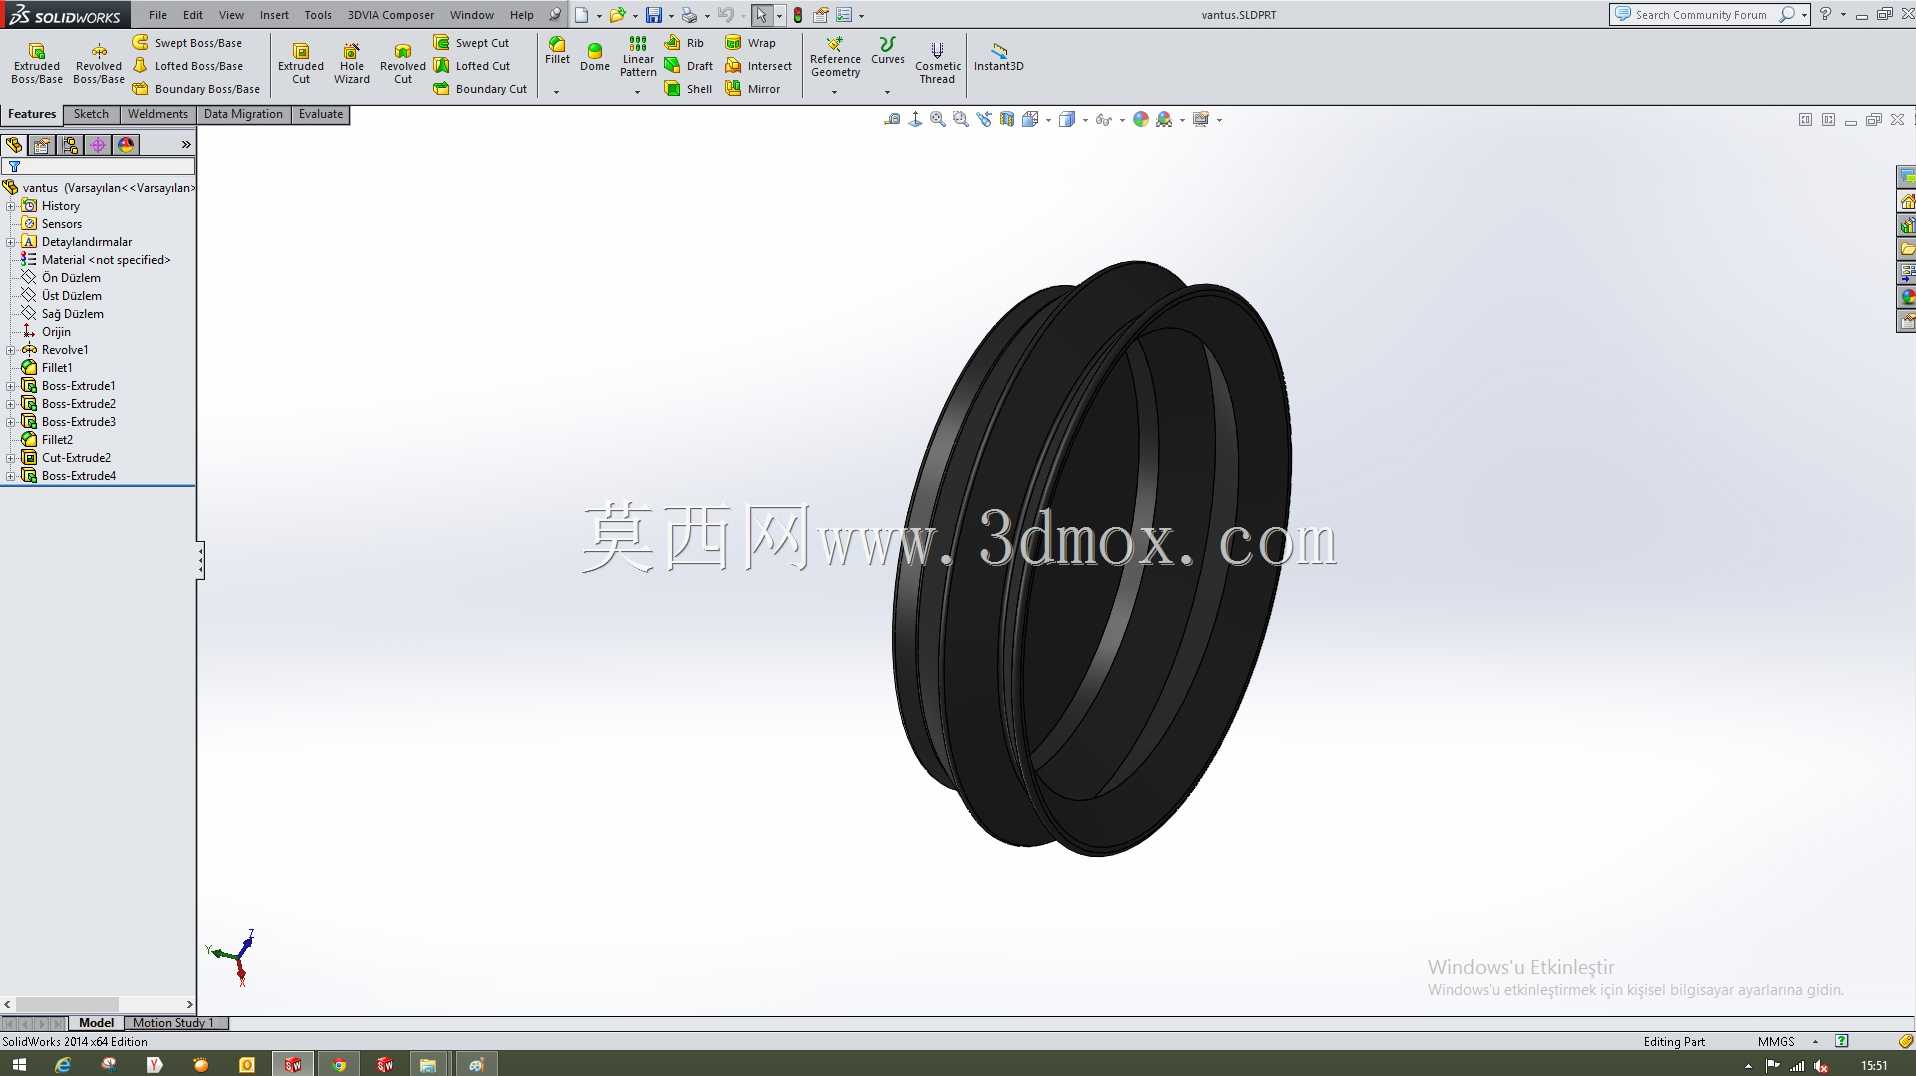Viewport: 1916px width, 1076px height.
Task: Open the Intersect tool
Action: 759,66
